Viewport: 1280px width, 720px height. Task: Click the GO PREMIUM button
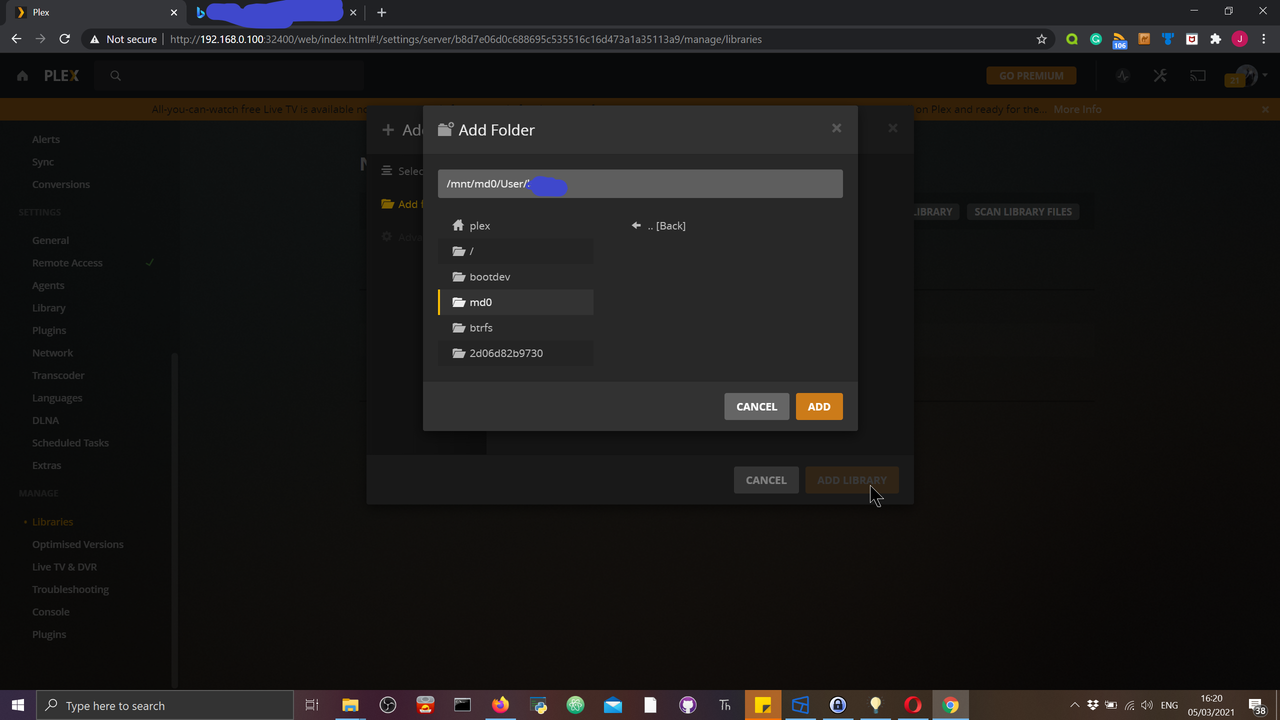tap(1031, 76)
